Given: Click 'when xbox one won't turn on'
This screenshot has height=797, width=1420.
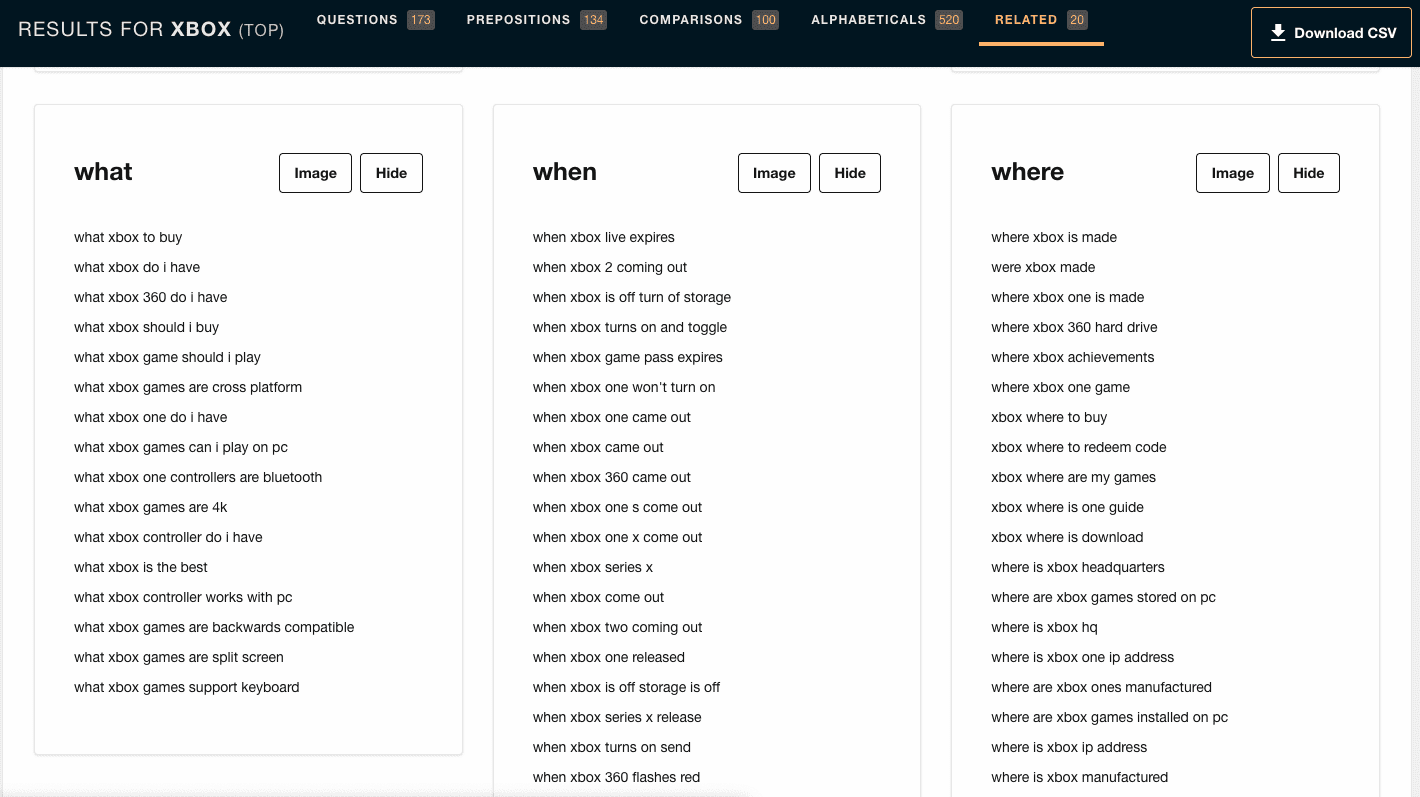Looking at the screenshot, I should click(x=624, y=387).
